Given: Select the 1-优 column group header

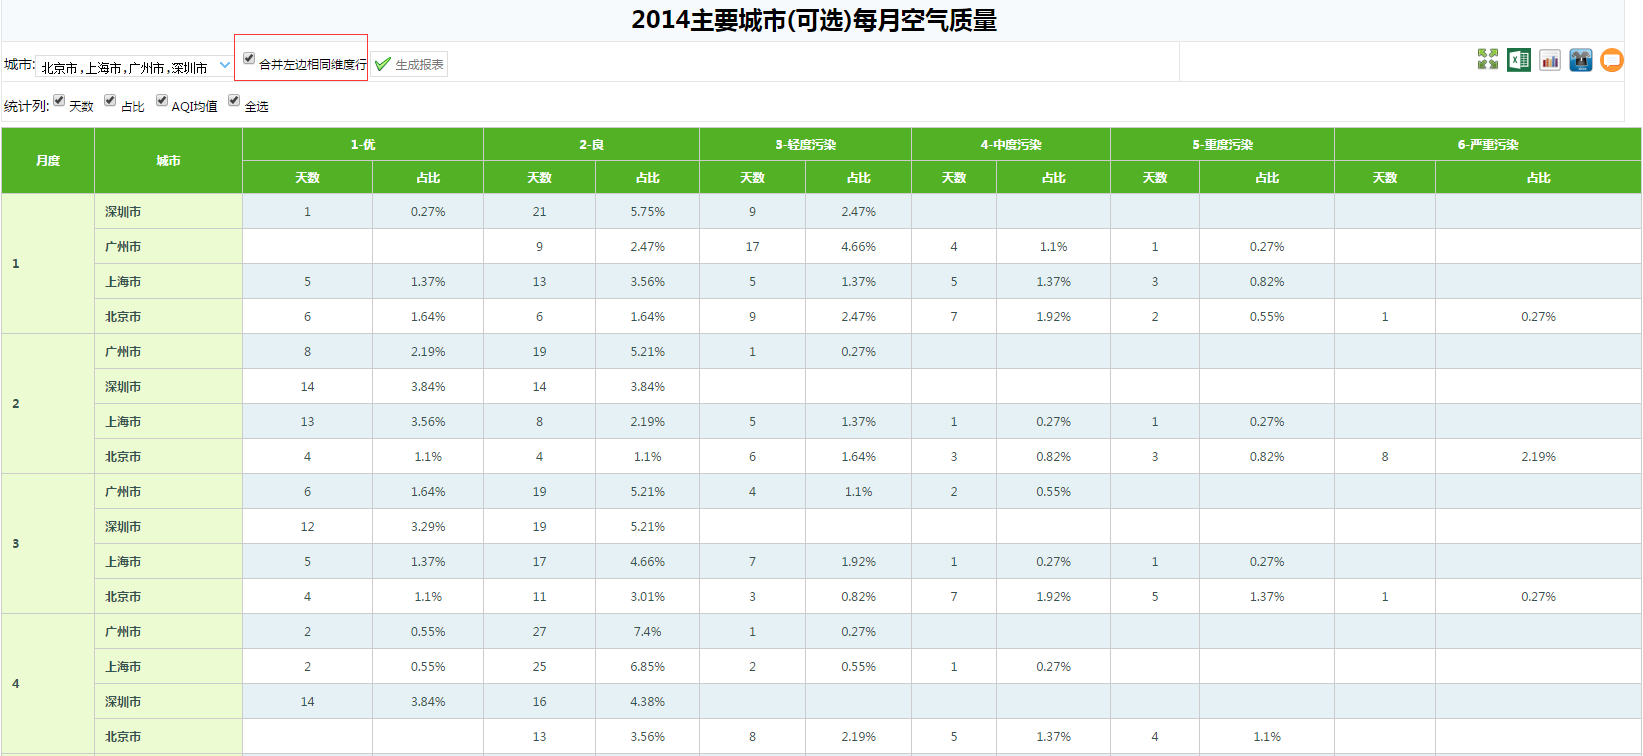Looking at the screenshot, I should coord(362,145).
